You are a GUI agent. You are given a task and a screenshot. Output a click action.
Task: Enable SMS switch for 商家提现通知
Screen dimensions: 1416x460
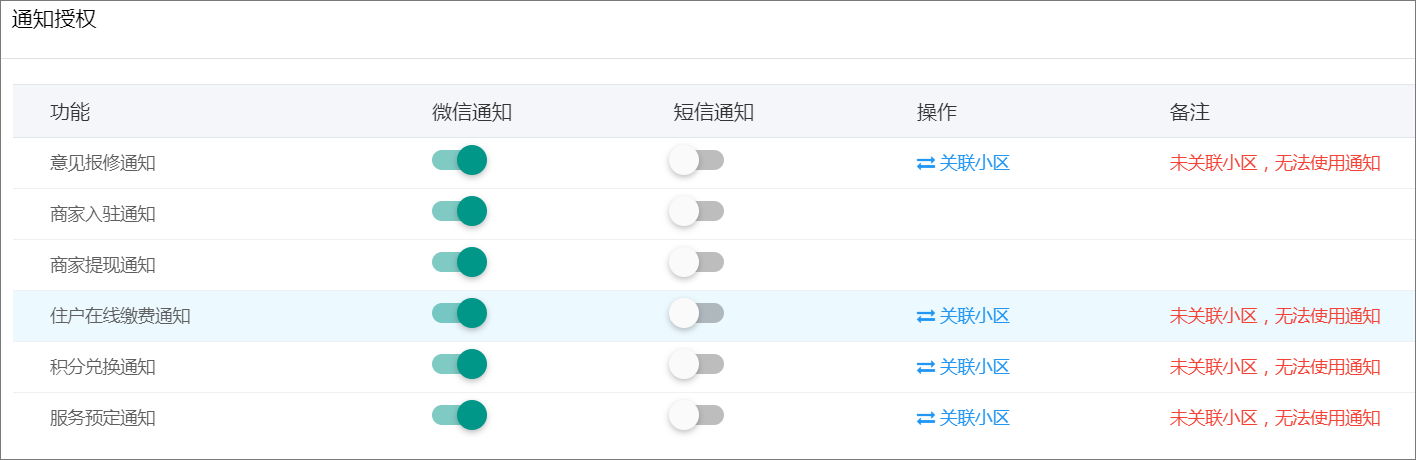[x=696, y=262]
